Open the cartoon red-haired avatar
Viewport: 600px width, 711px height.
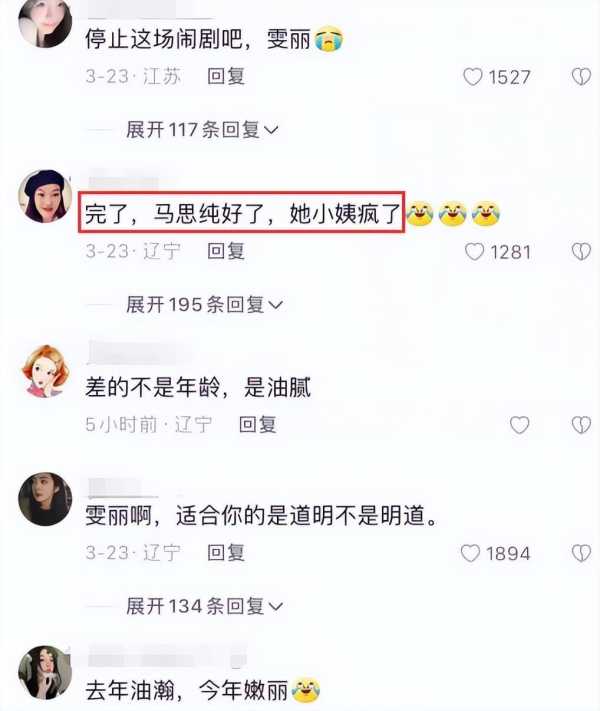[45, 371]
